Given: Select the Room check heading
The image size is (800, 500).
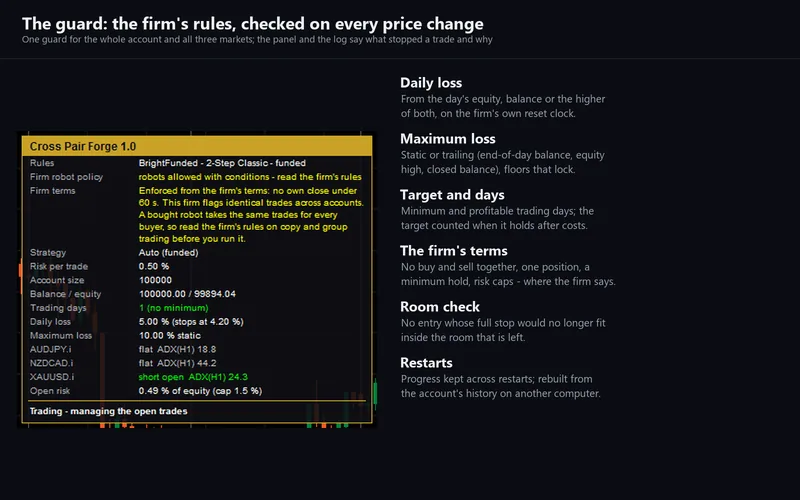Looking at the screenshot, I should [440, 307].
